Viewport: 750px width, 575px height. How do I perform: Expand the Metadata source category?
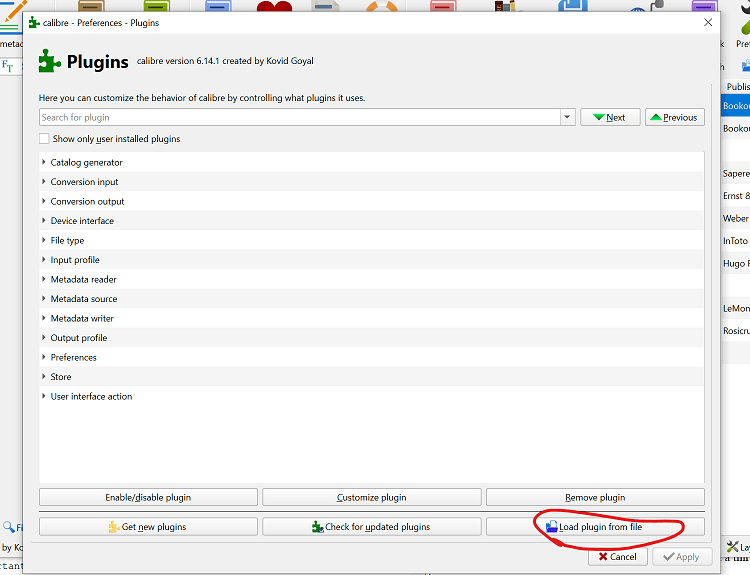tap(44, 299)
